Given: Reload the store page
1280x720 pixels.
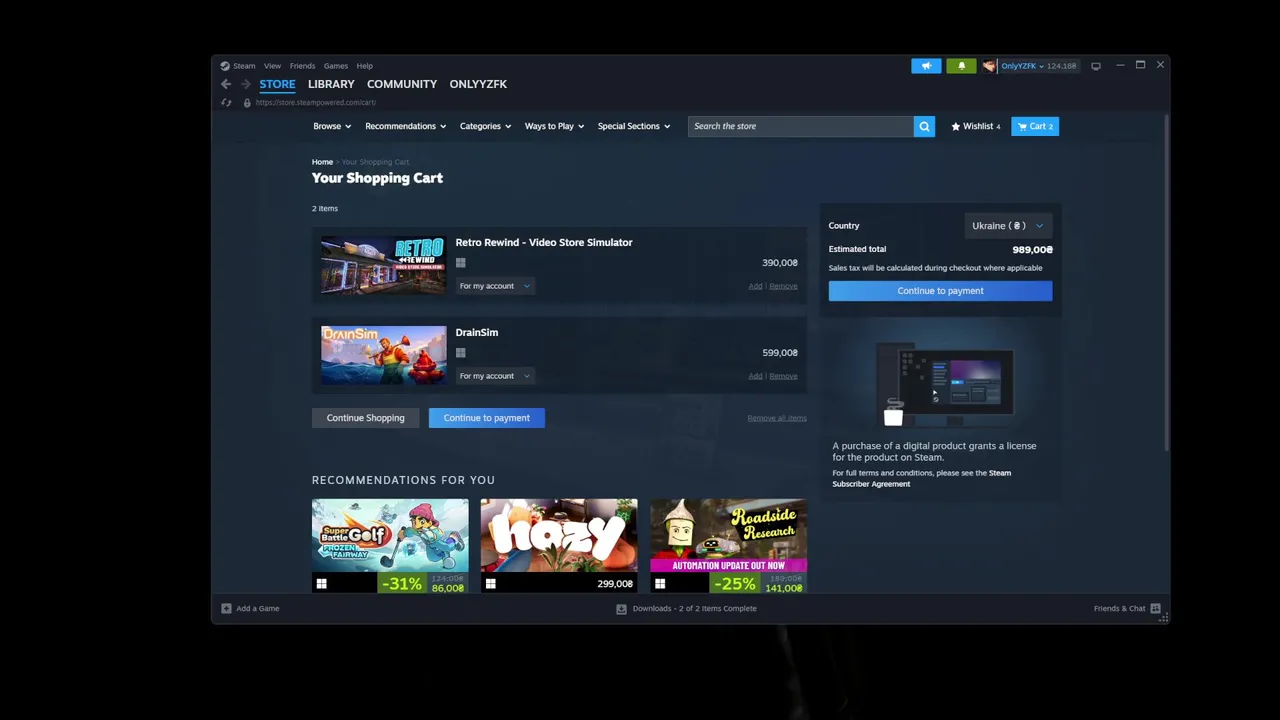Looking at the screenshot, I should pos(226,102).
